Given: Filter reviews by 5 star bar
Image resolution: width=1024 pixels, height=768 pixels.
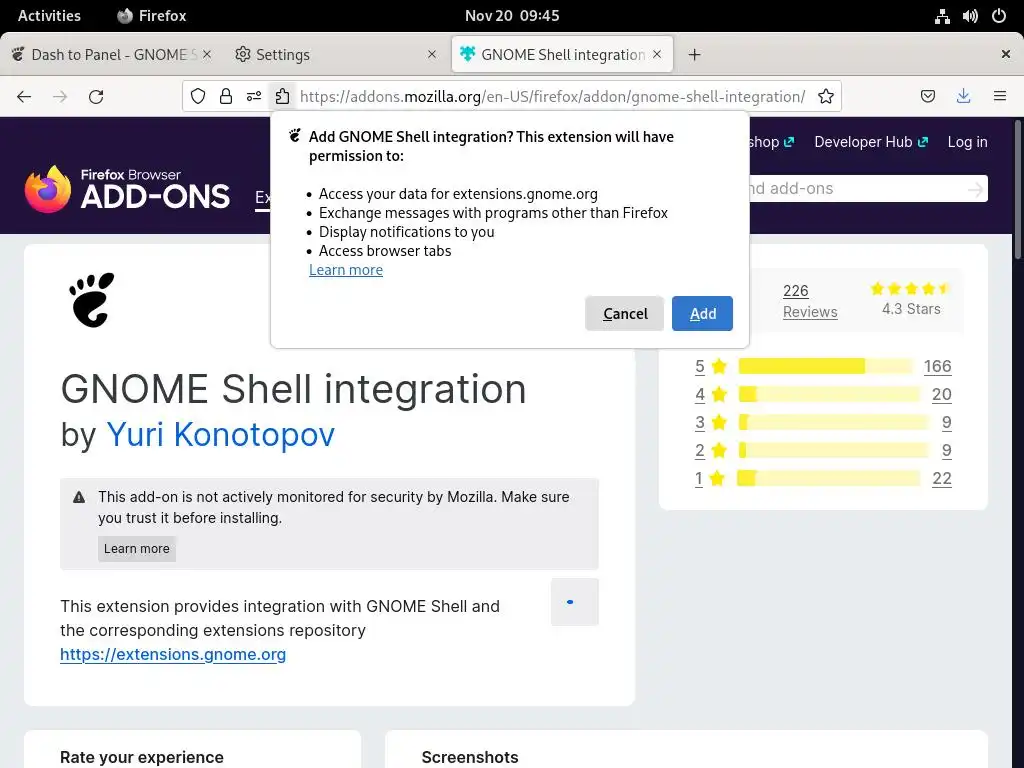Looking at the screenshot, I should pos(825,366).
